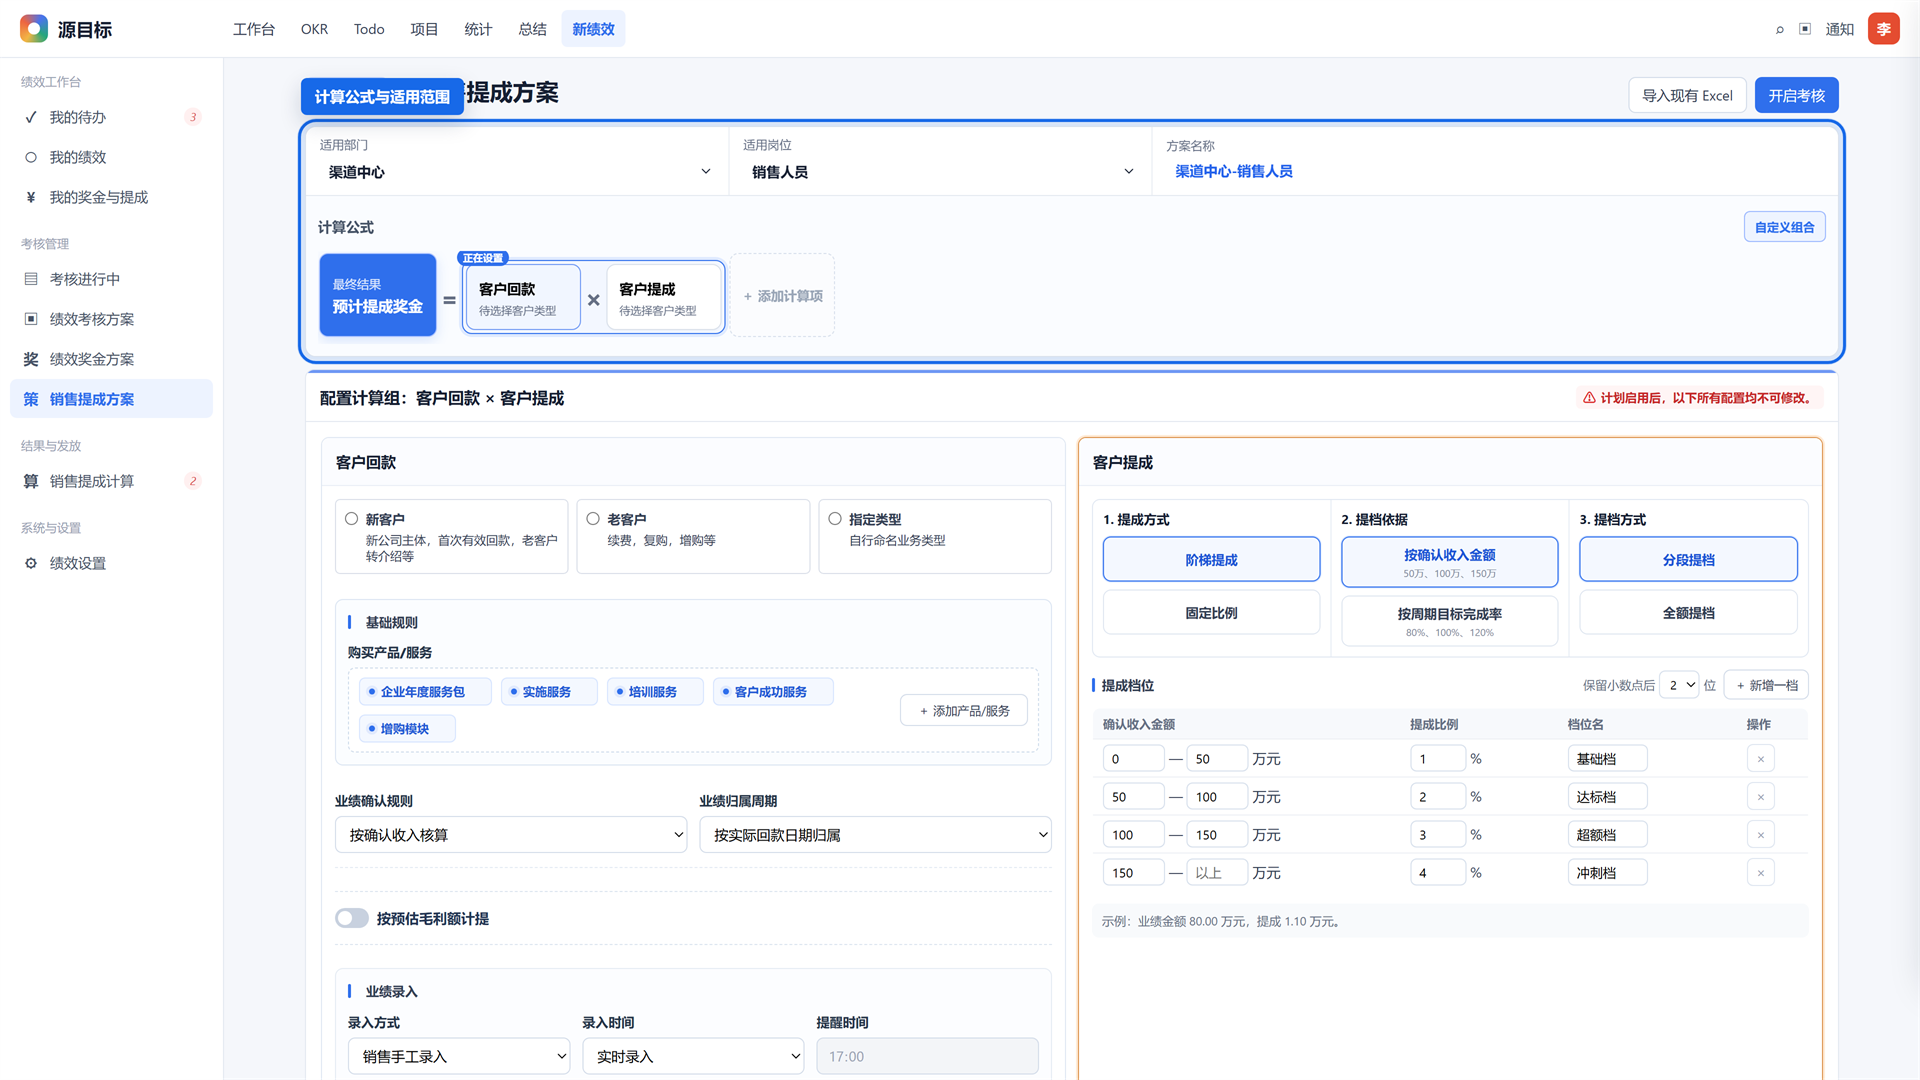Image resolution: width=1920 pixels, height=1080 pixels.
Task: Open the search magnifier icon in header
Action: (x=1780, y=29)
